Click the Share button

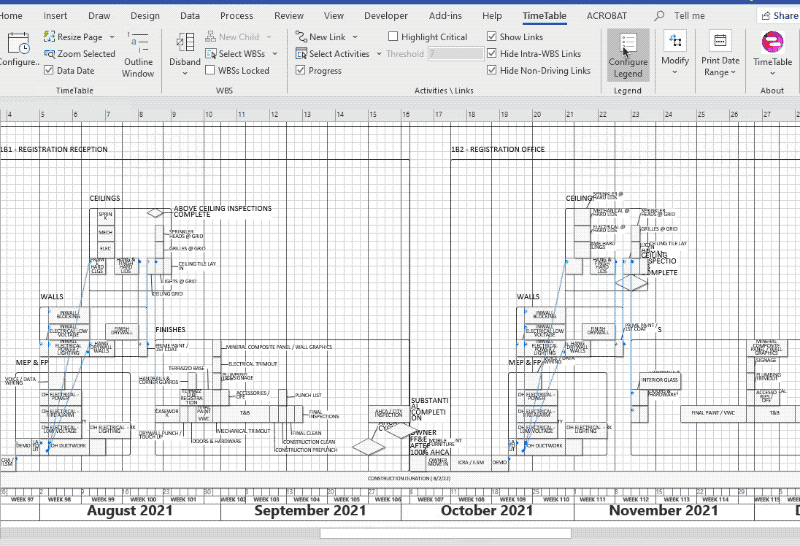point(779,16)
